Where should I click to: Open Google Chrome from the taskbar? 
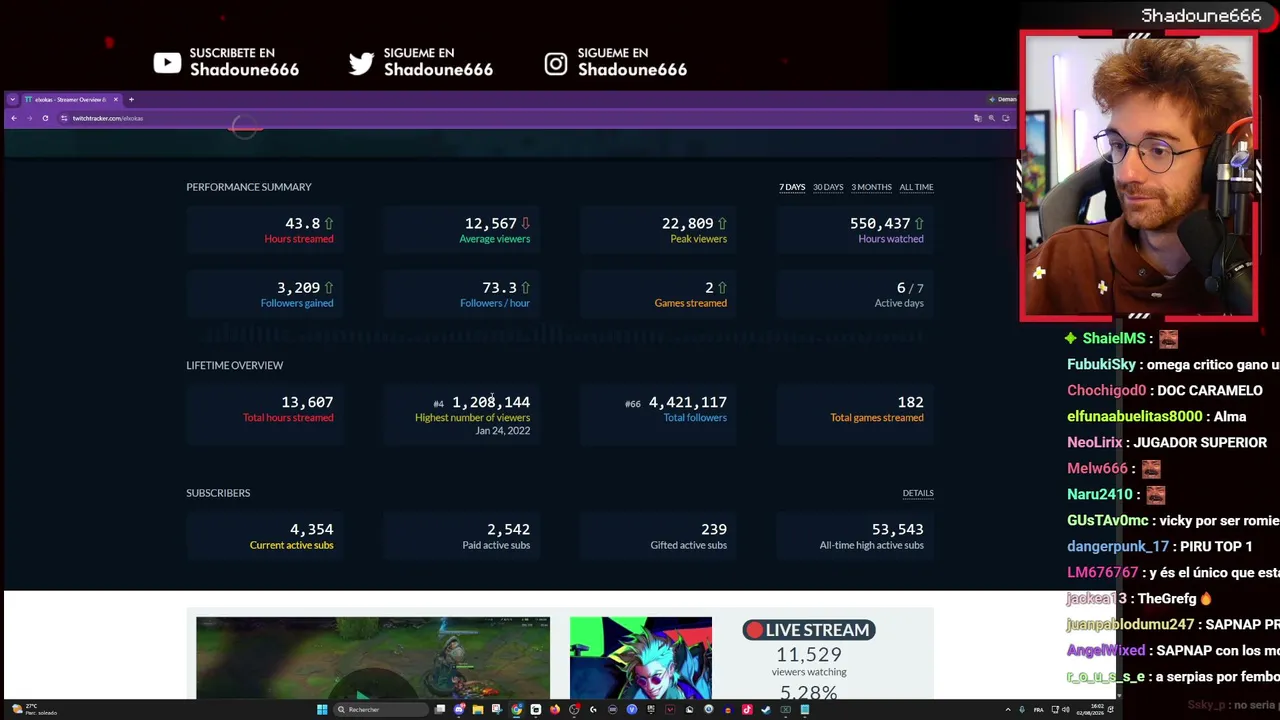pos(516,710)
